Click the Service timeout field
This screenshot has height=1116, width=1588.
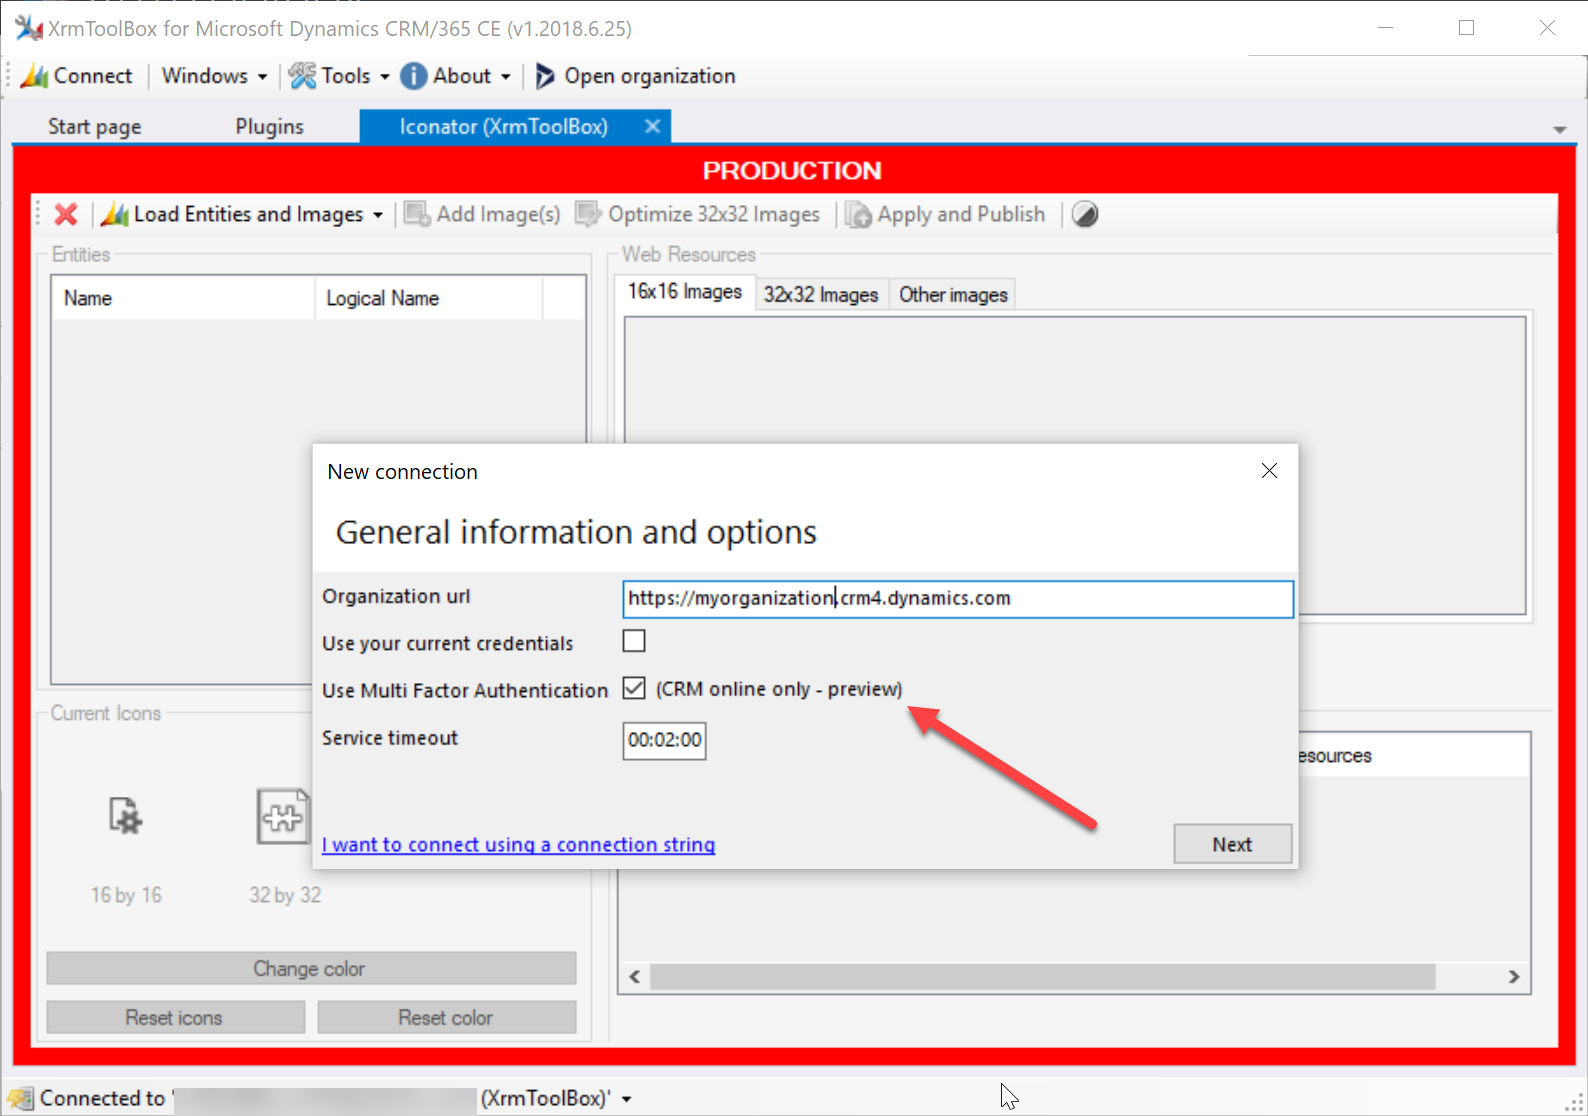[x=664, y=740]
